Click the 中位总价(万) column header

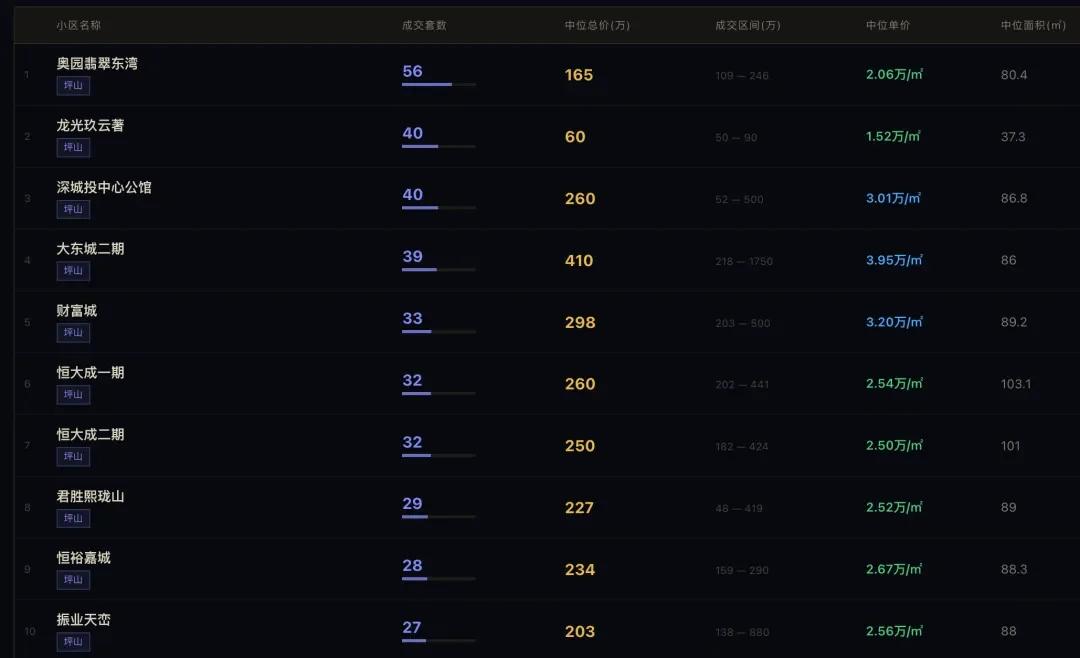[x=597, y=25]
